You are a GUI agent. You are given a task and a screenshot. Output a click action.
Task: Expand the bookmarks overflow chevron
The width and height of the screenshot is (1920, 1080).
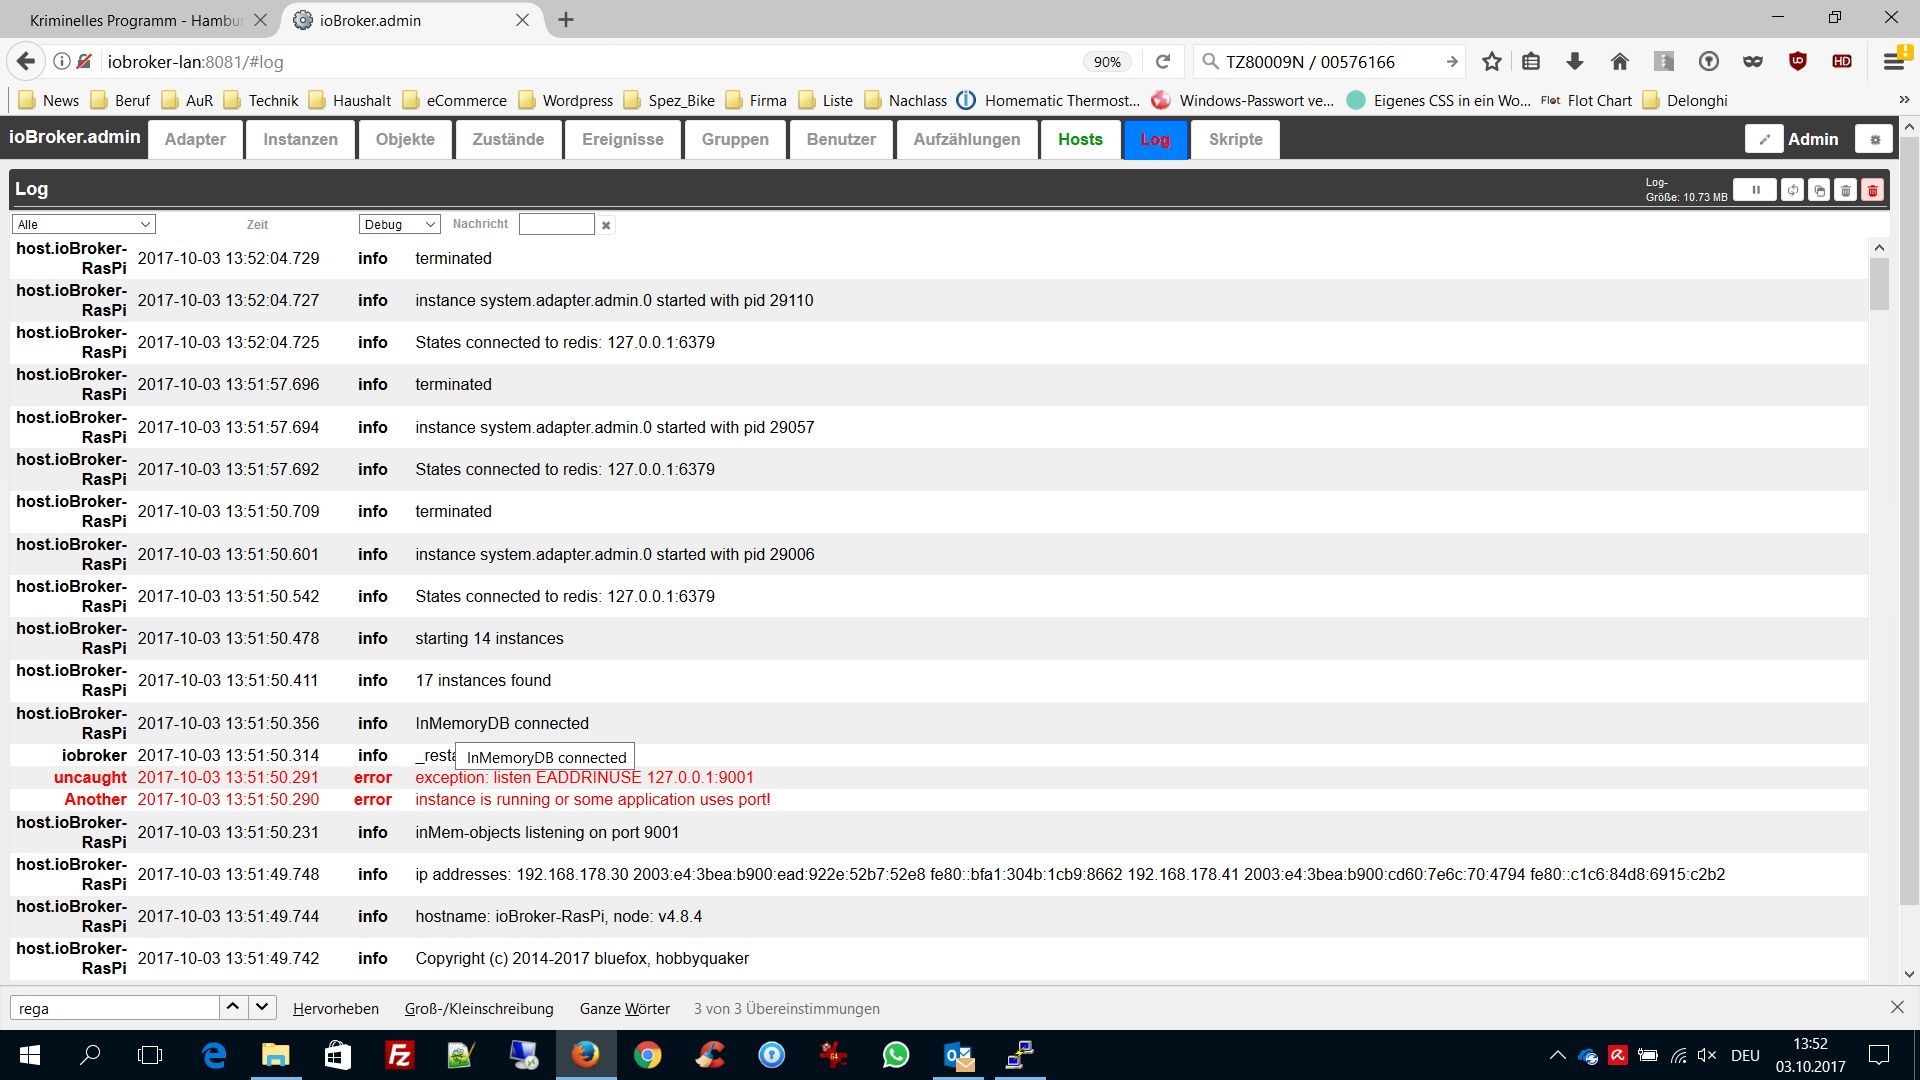(x=1903, y=100)
